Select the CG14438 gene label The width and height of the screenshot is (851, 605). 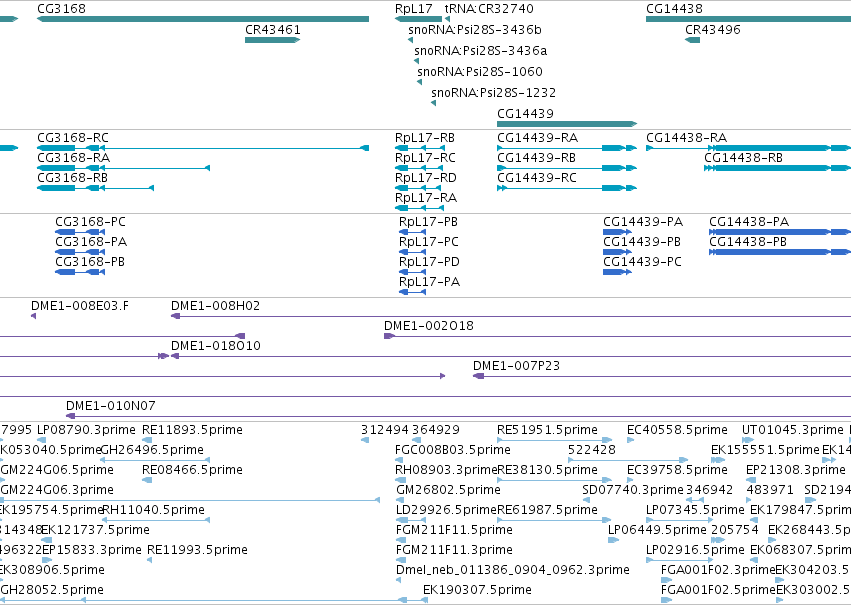coord(674,9)
